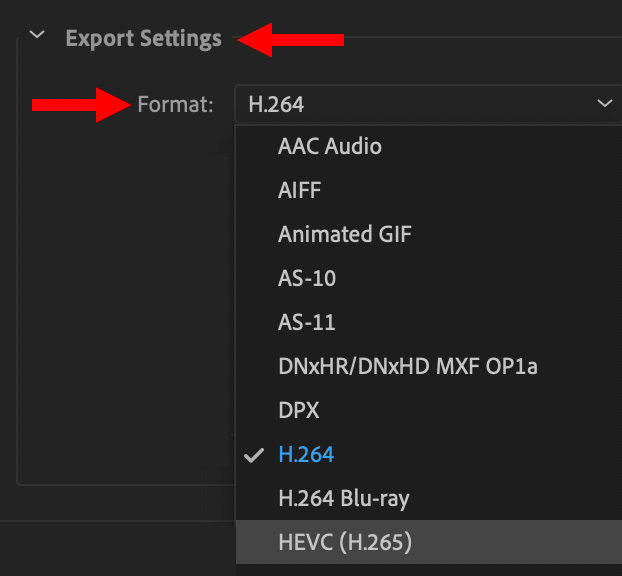The height and width of the screenshot is (576, 622).
Task: Select DNxHR/DNxHD MXF OP1a format
Action: pos(429,366)
